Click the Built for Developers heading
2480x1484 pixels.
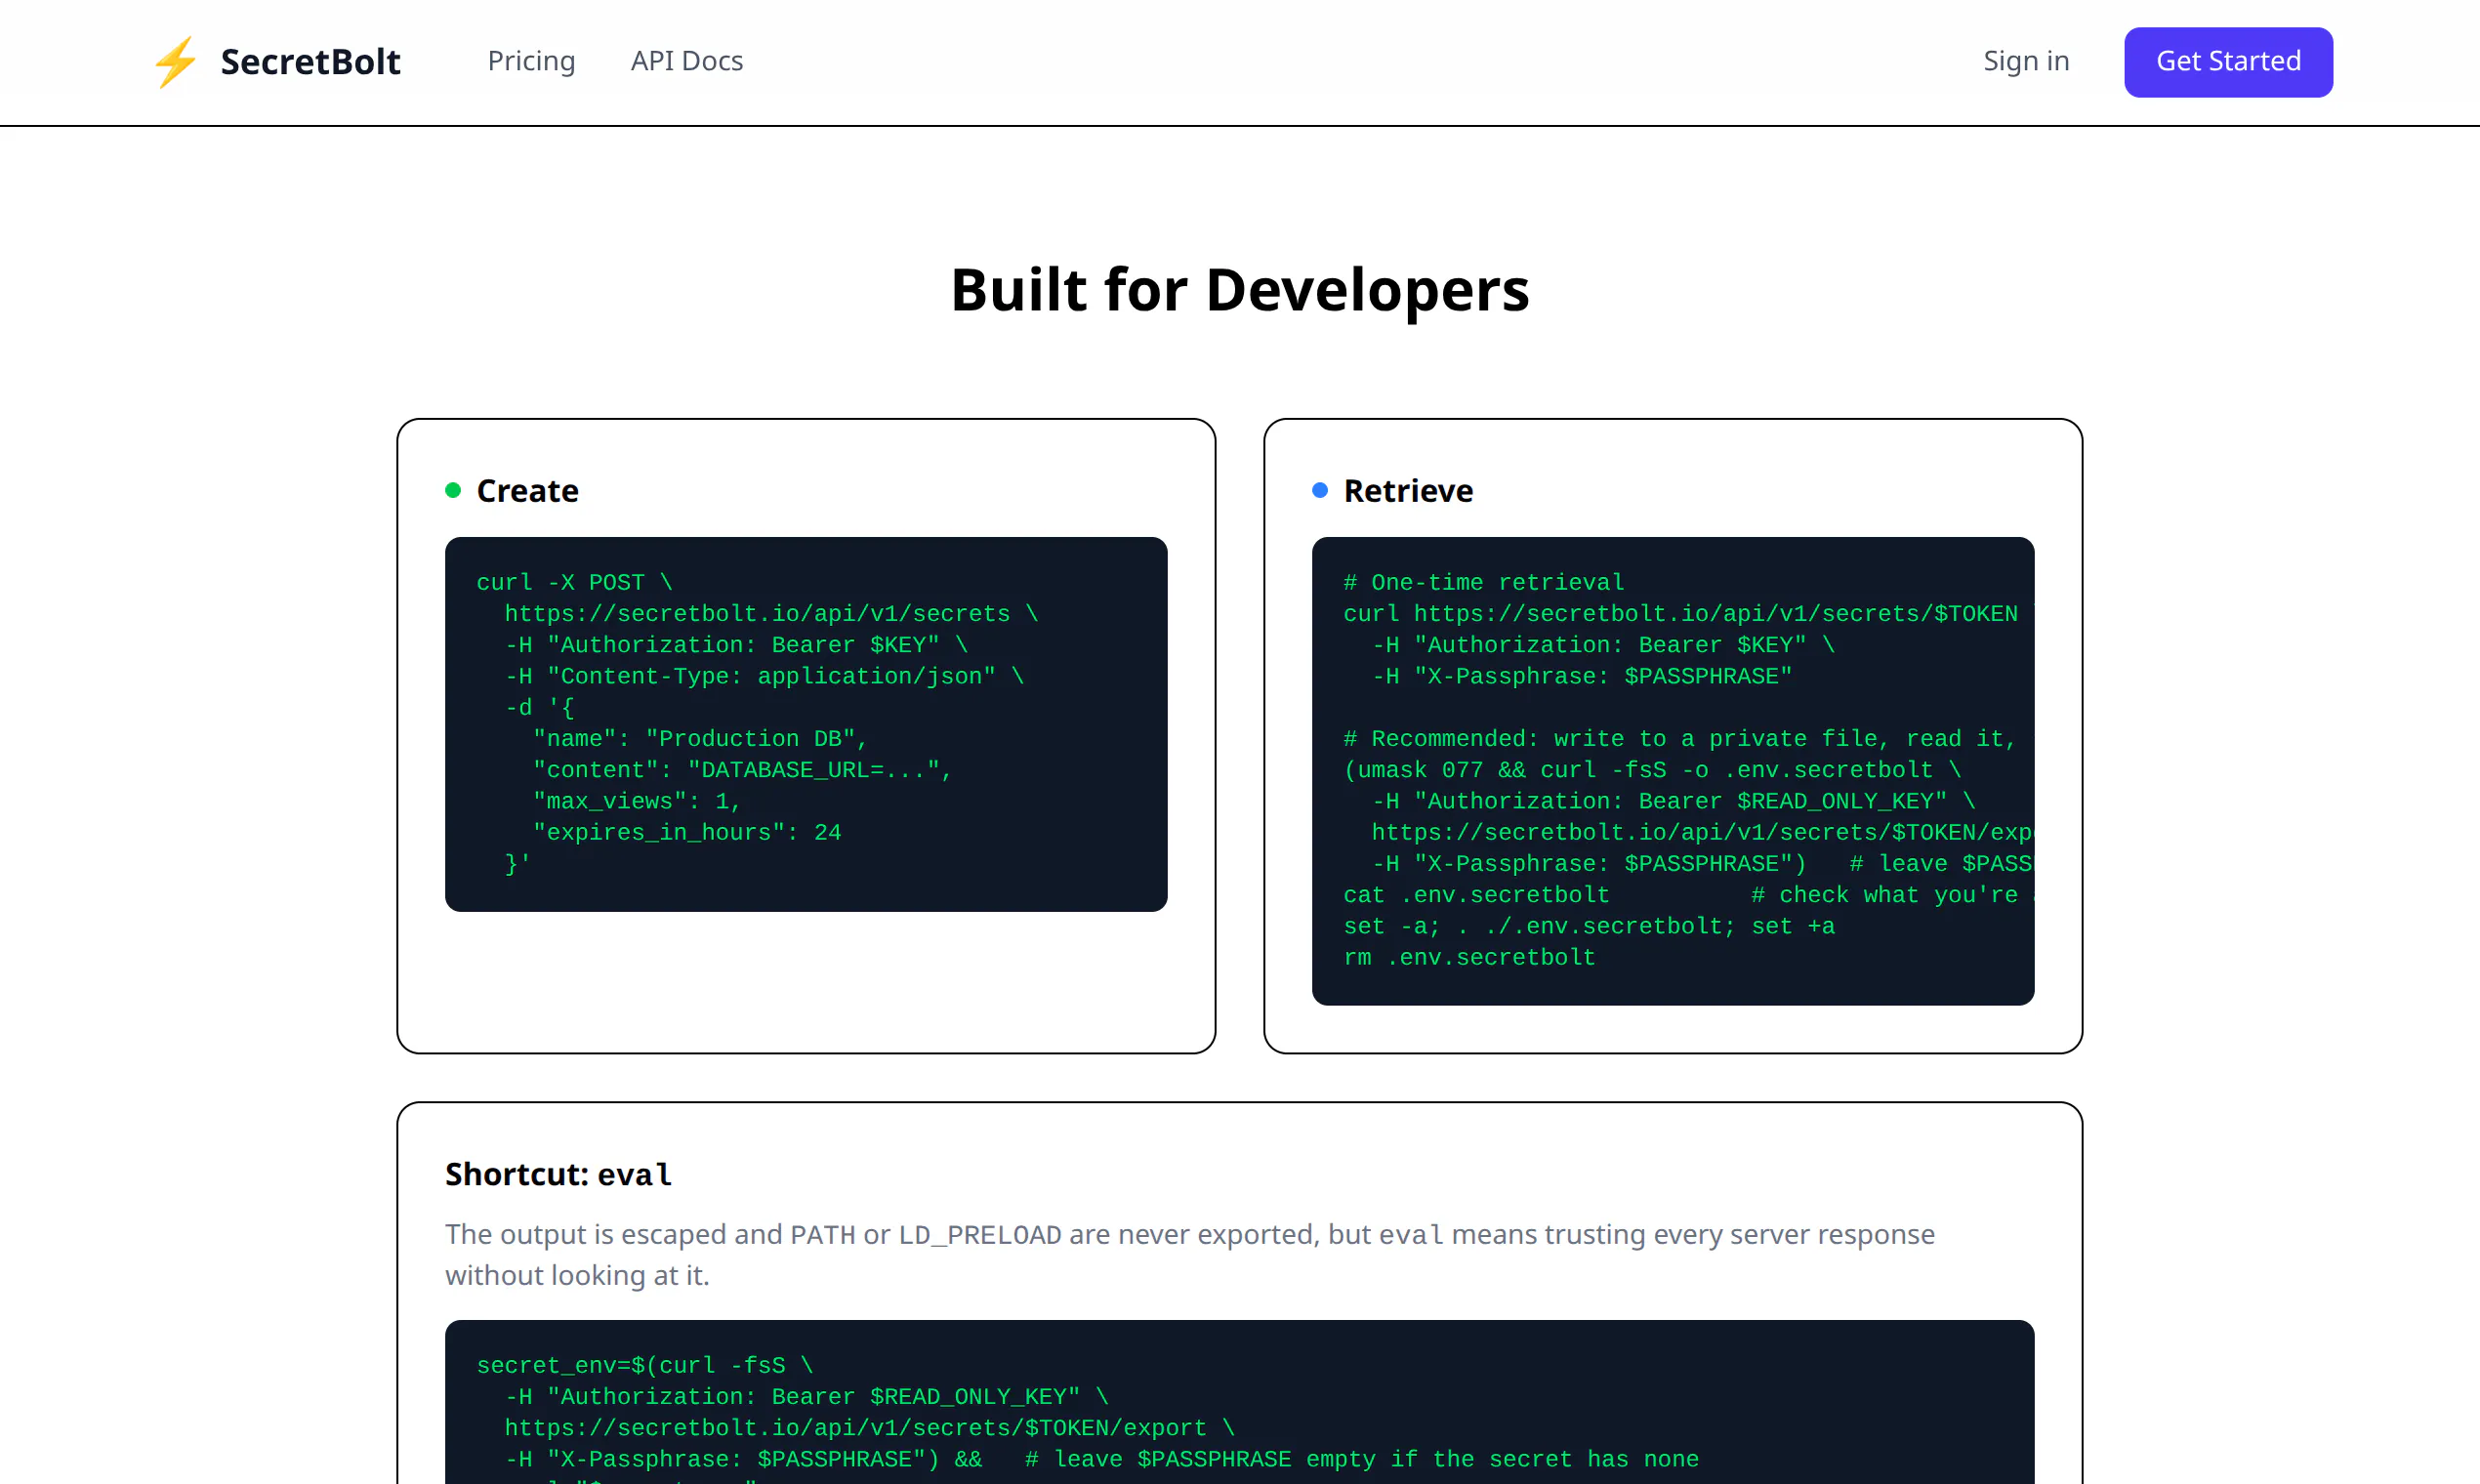(x=1240, y=290)
